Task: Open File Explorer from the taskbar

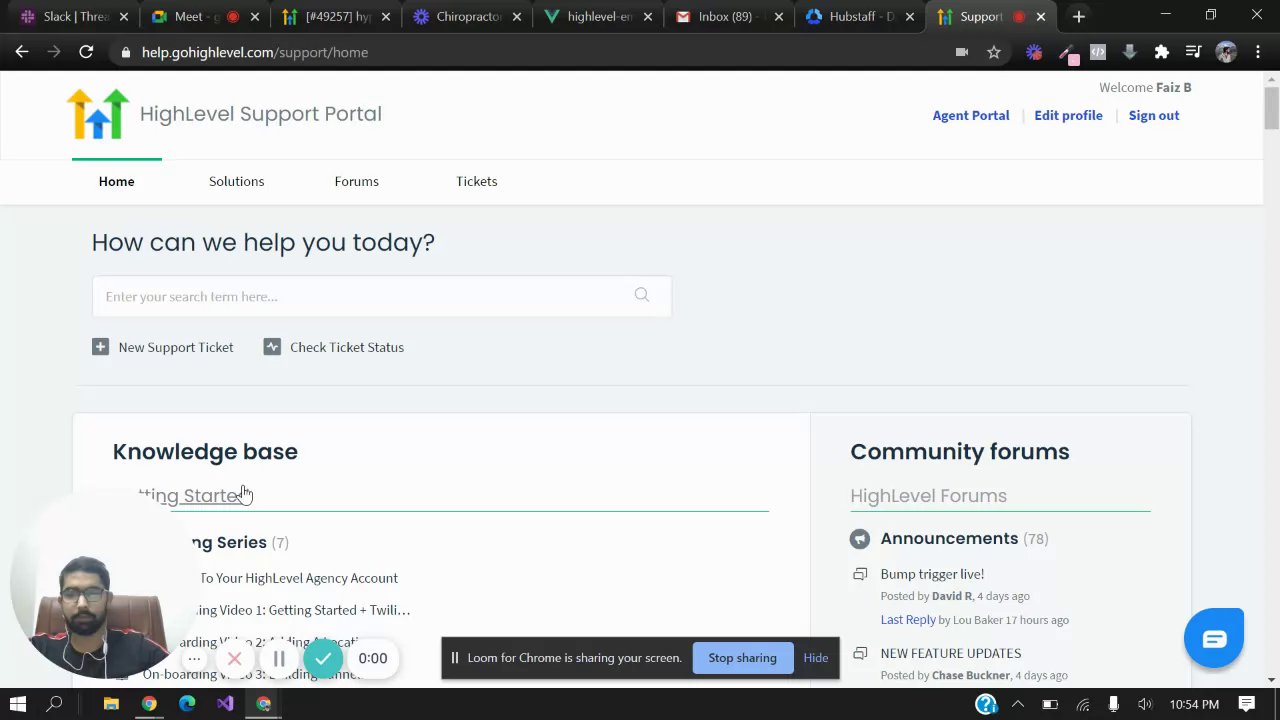Action: [x=111, y=704]
